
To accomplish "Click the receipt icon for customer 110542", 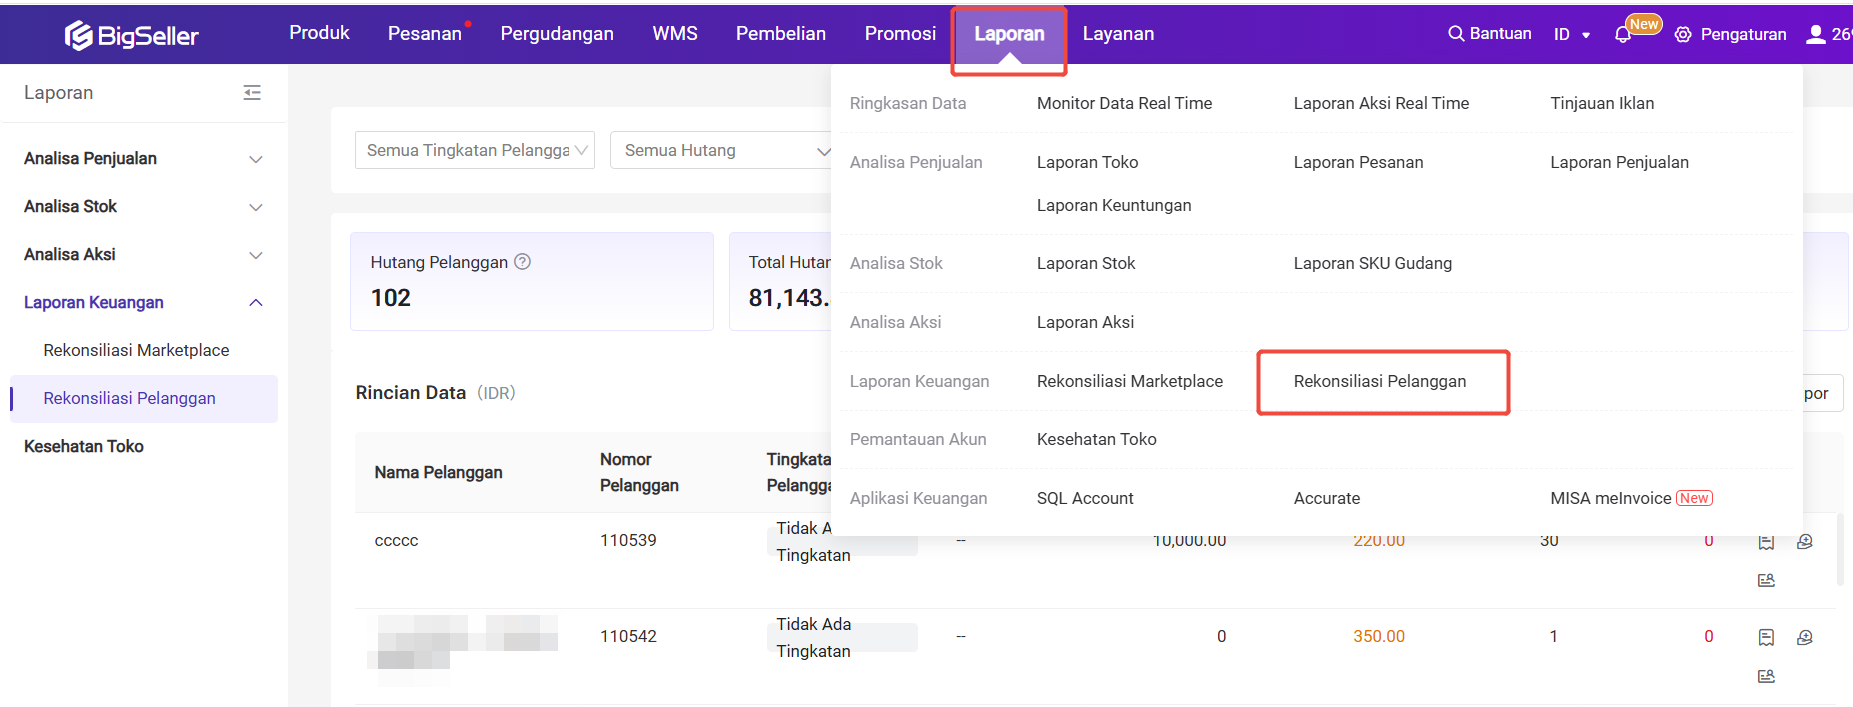I will coord(1766,637).
